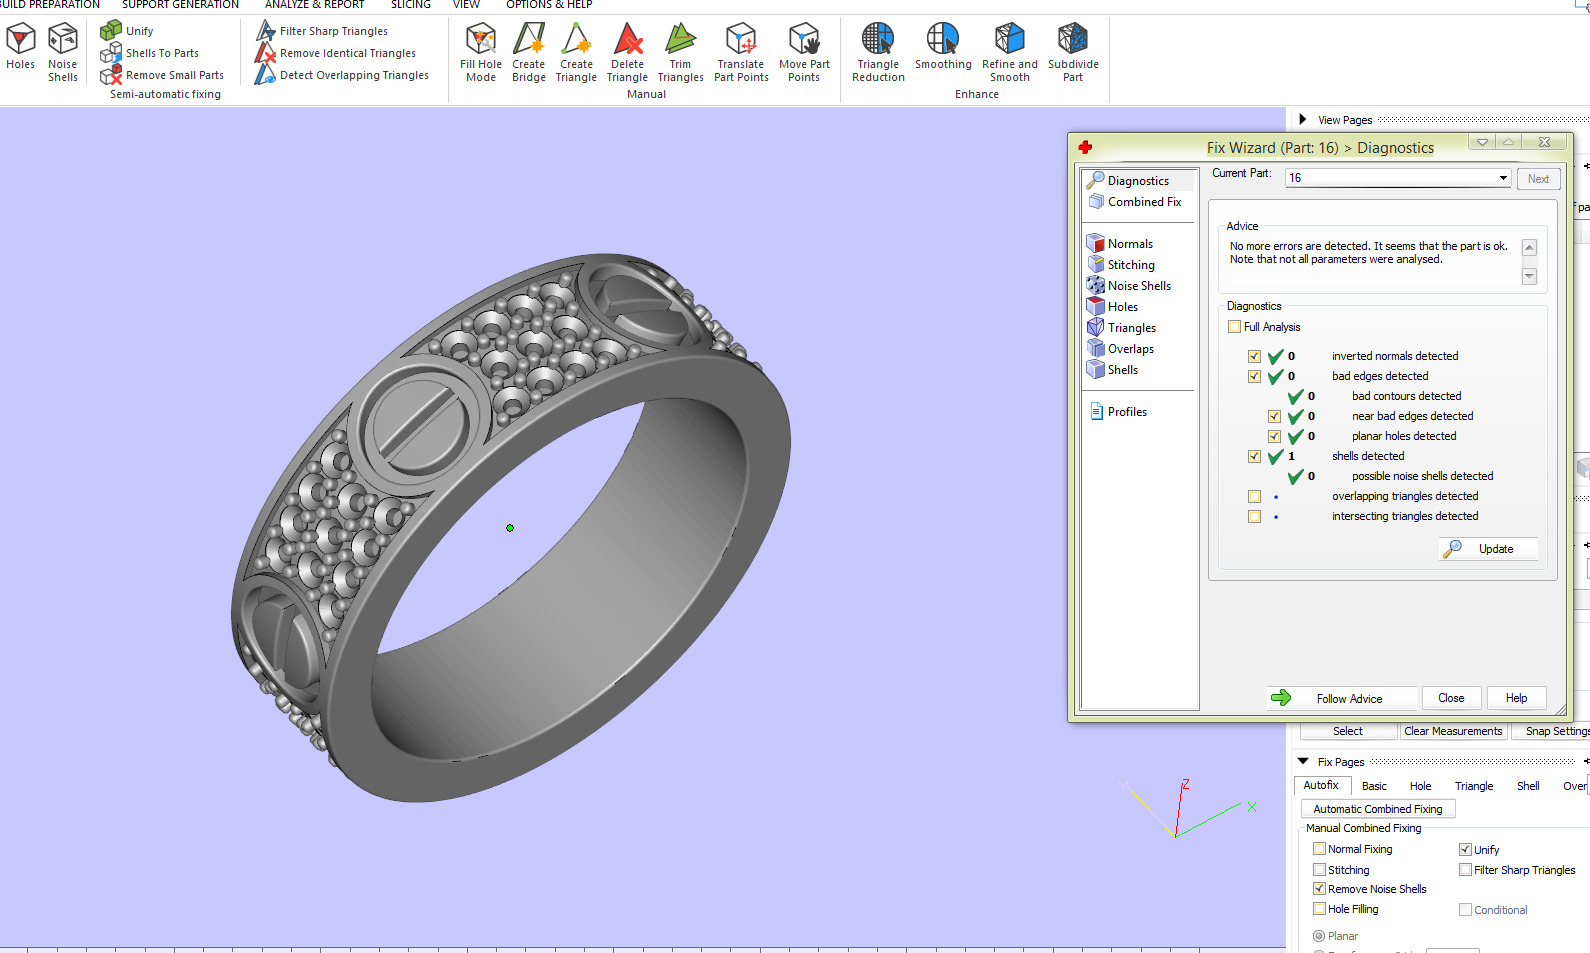
Task: Click Remove Small Parts
Action: [x=162, y=75]
